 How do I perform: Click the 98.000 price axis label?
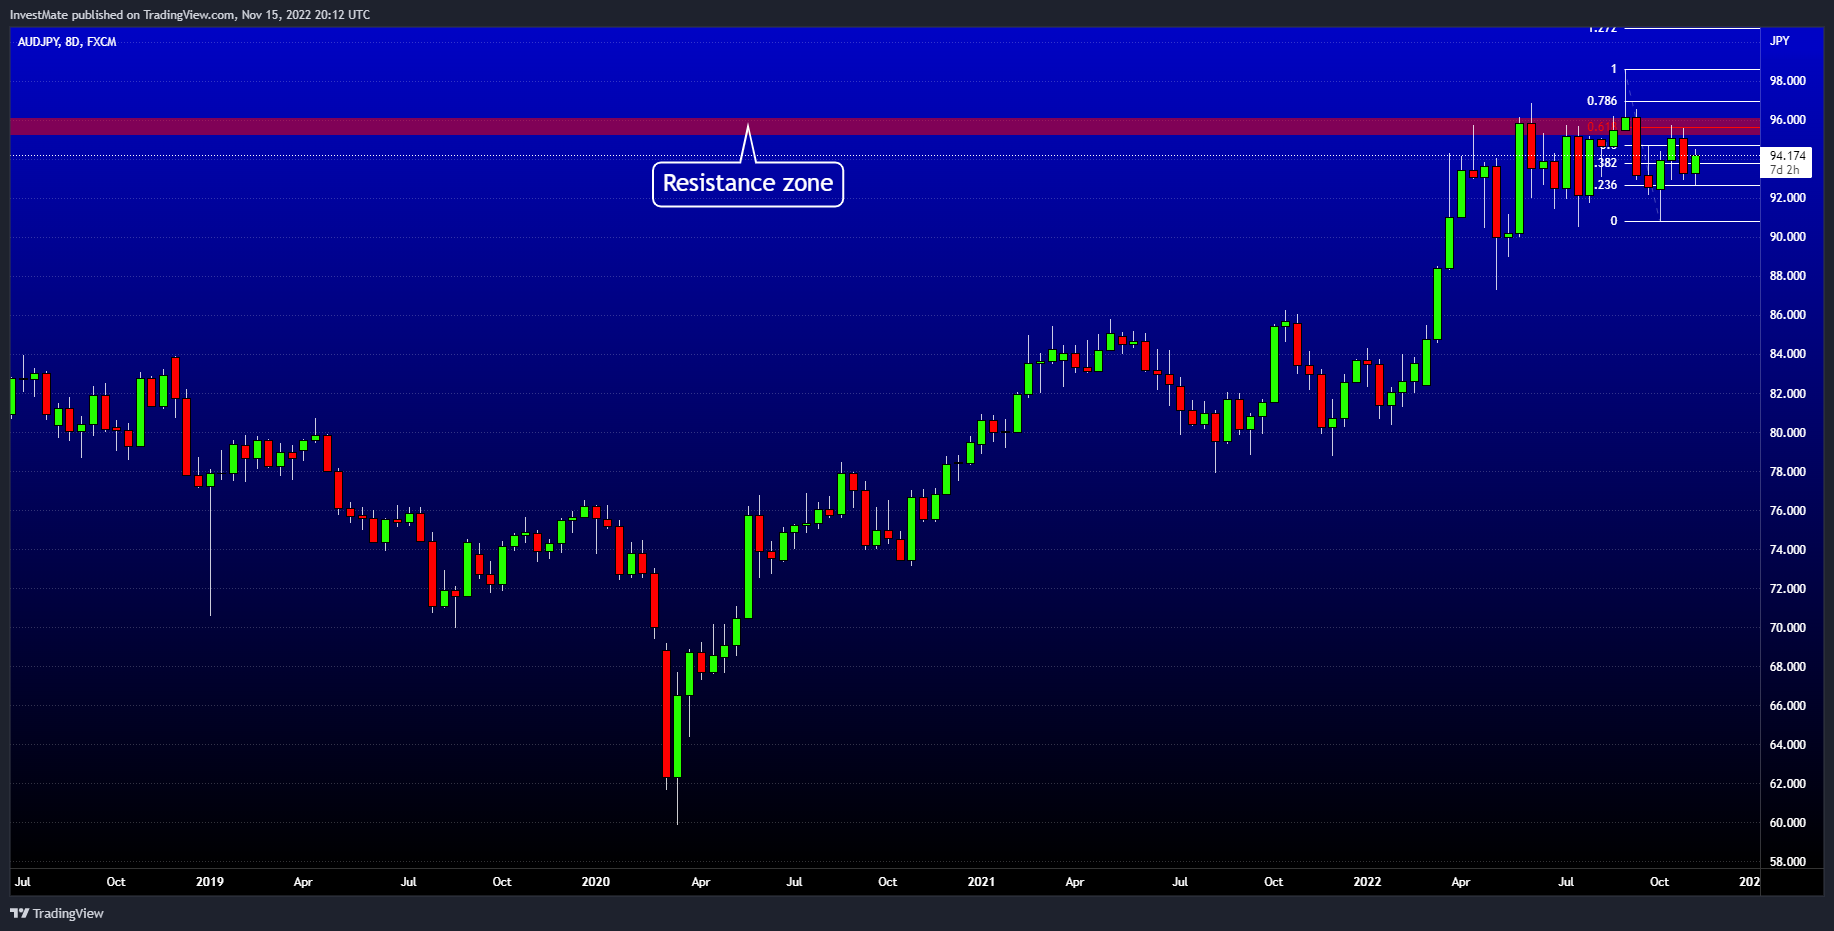click(x=1788, y=81)
